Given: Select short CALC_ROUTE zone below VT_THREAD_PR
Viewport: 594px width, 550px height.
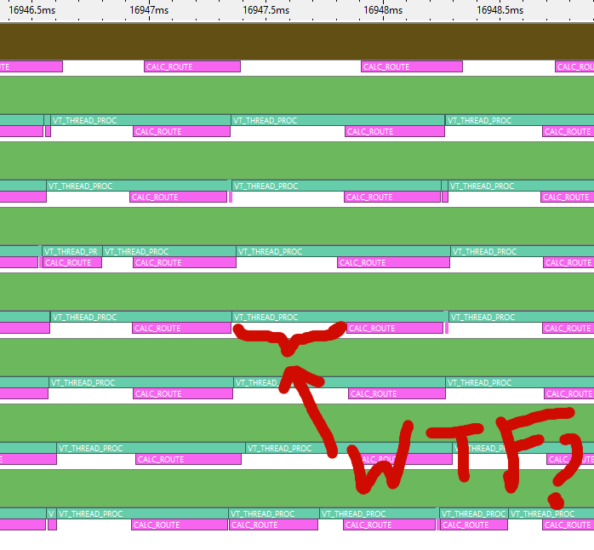Looking at the screenshot, I should pos(72,262).
